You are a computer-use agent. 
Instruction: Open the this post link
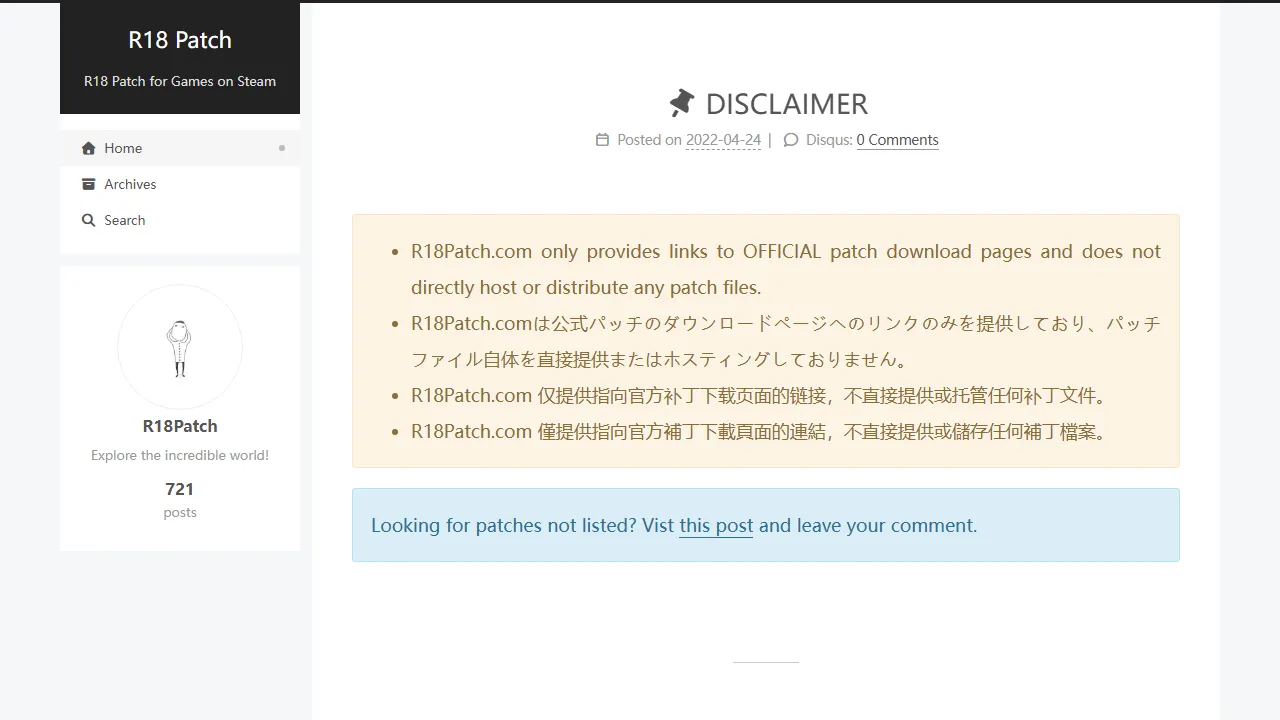coord(716,525)
